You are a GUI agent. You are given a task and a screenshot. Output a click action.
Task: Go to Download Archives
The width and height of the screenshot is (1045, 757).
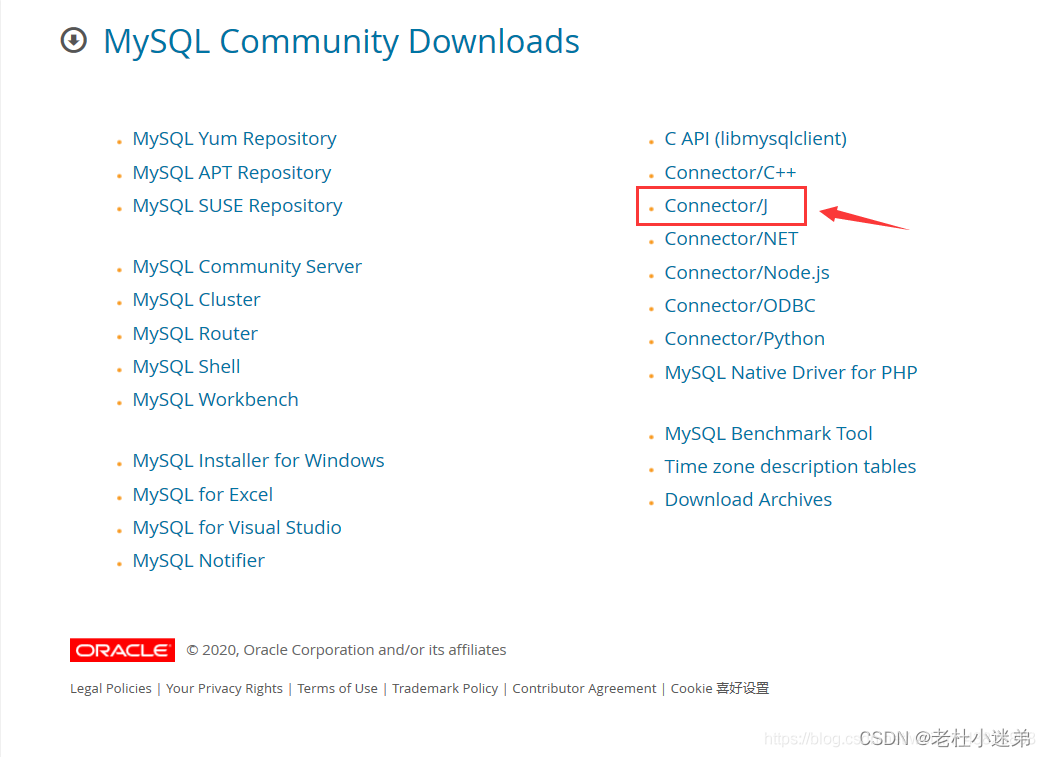click(748, 500)
